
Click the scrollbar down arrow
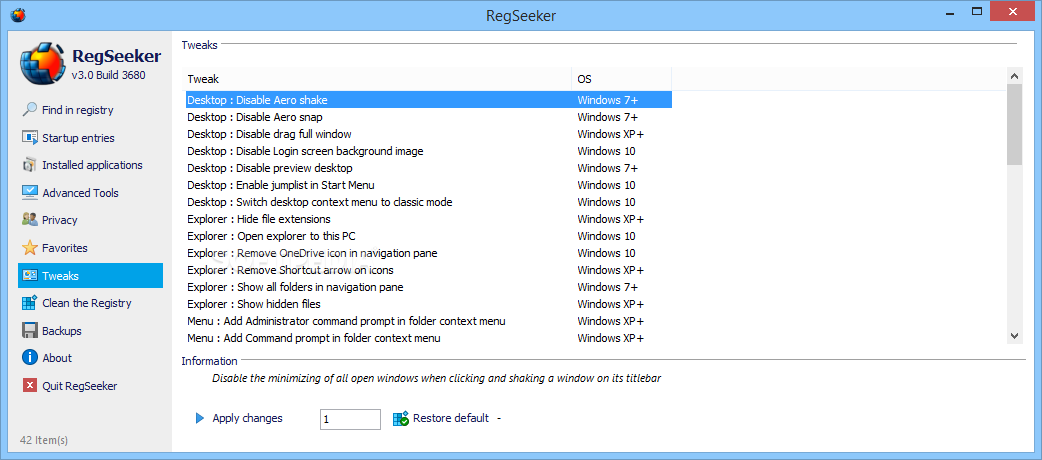pyautogui.click(x=1014, y=336)
